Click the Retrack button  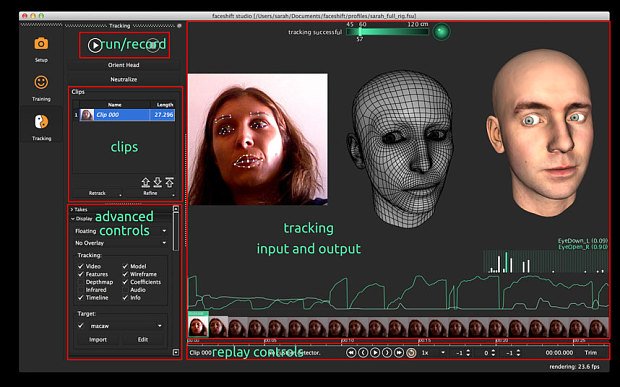click(97, 193)
